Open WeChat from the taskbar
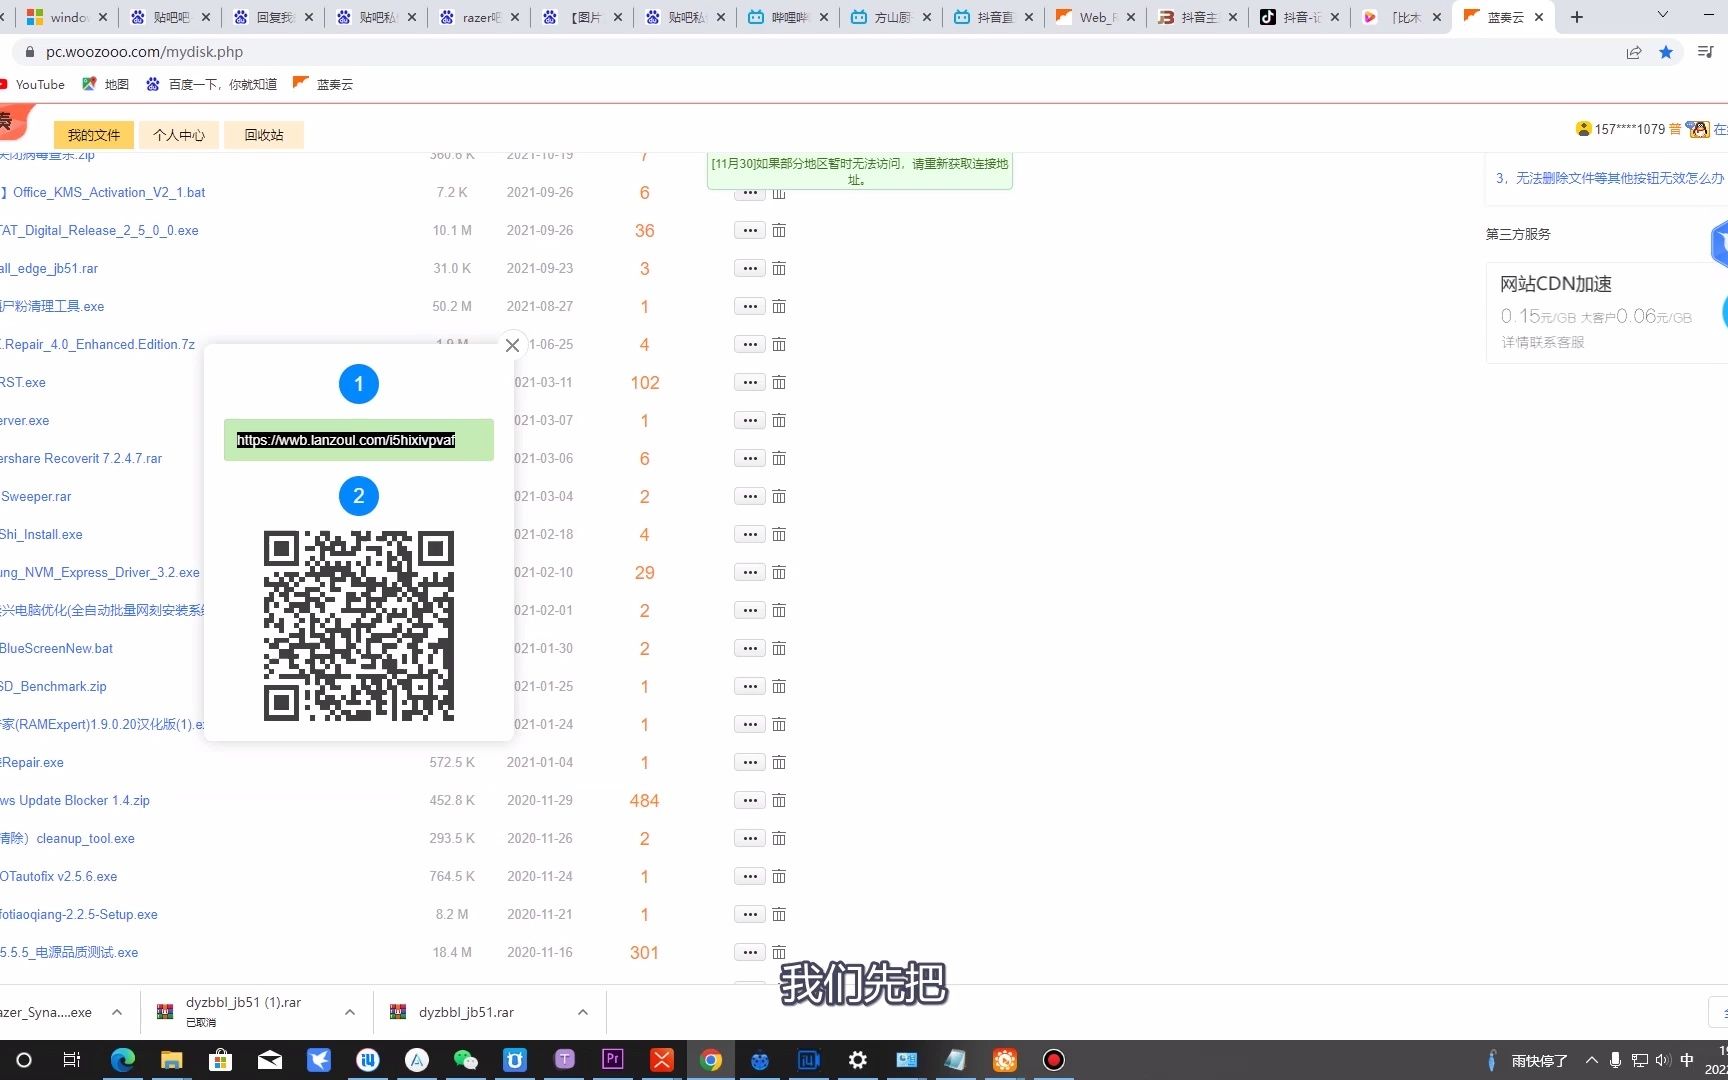The image size is (1728, 1080). (466, 1060)
